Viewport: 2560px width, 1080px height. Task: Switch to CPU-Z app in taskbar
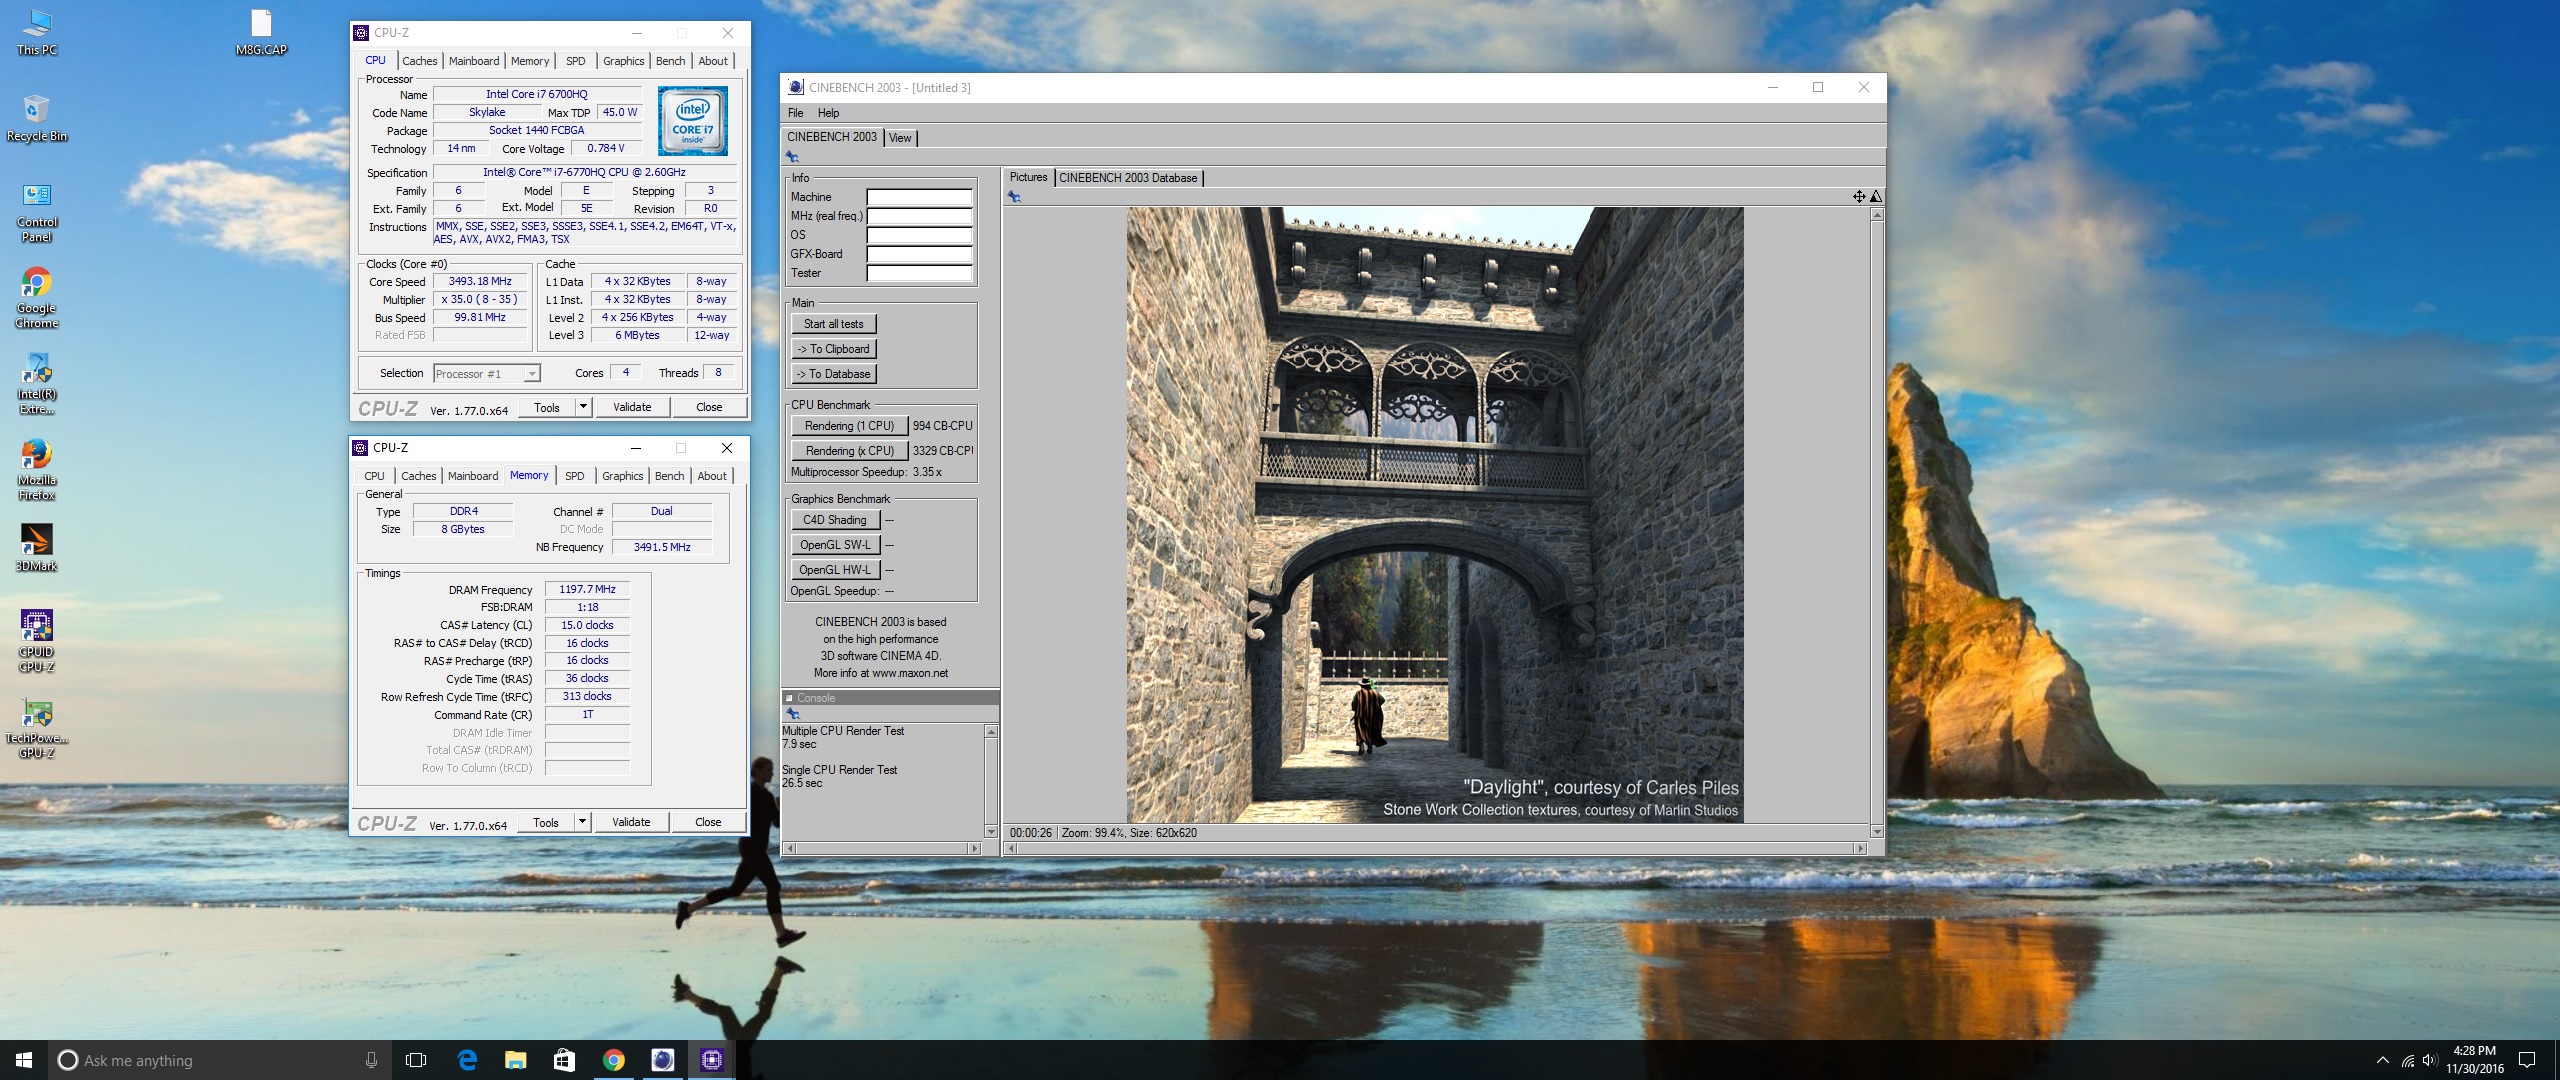pyautogui.click(x=711, y=1060)
